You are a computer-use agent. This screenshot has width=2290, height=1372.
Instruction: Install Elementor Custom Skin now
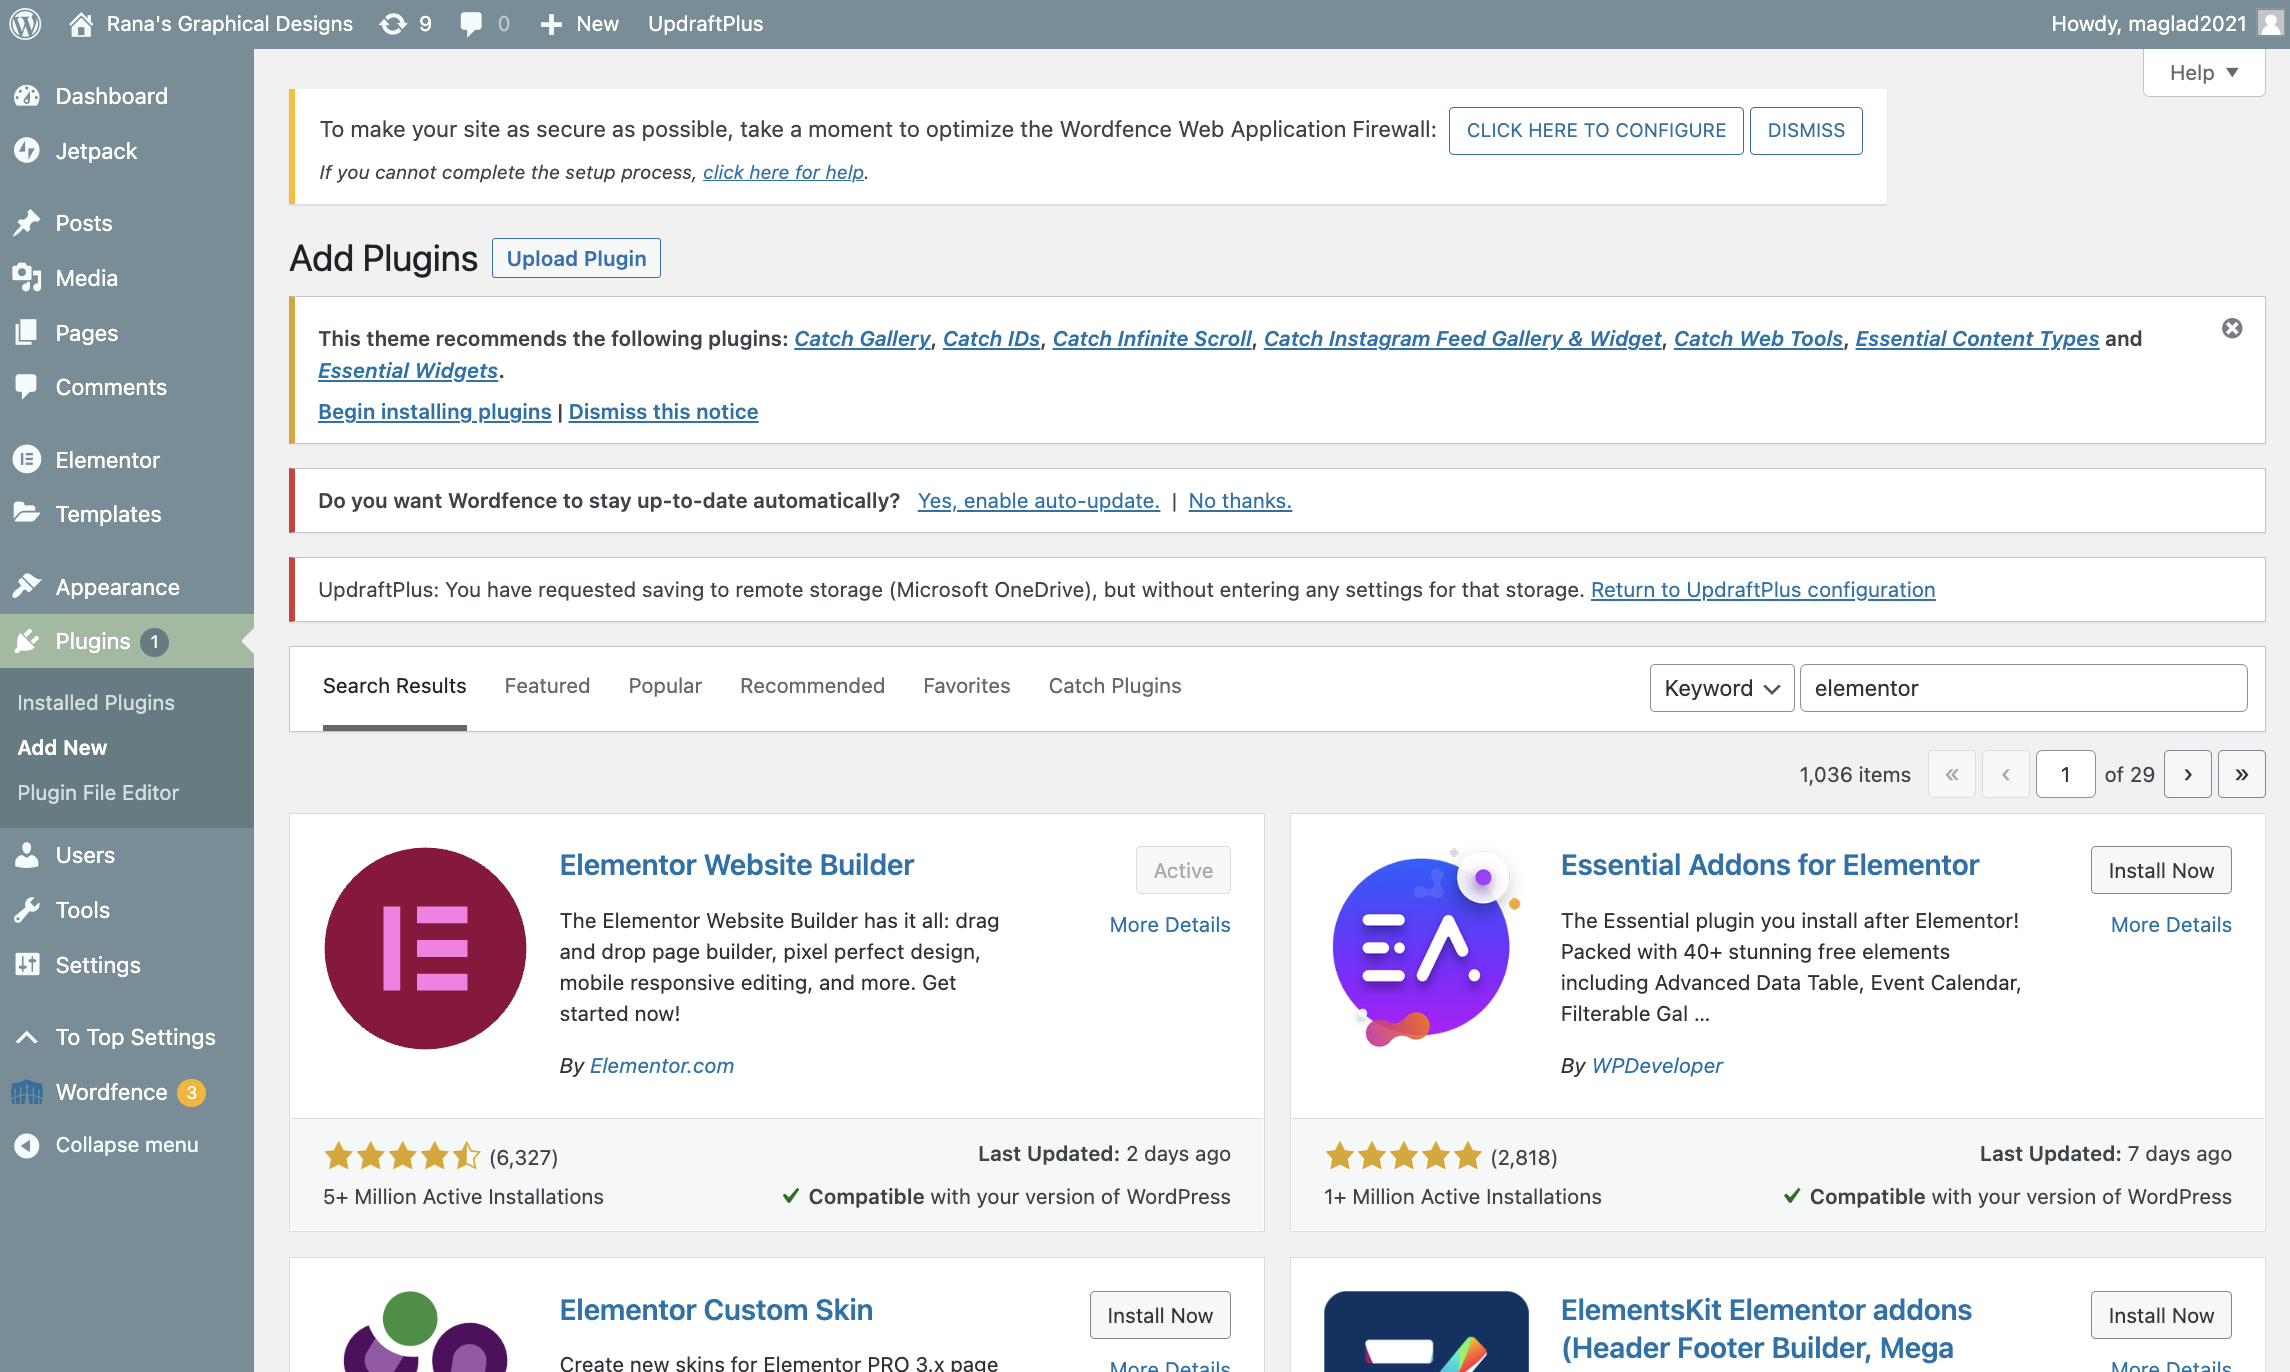click(x=1160, y=1315)
